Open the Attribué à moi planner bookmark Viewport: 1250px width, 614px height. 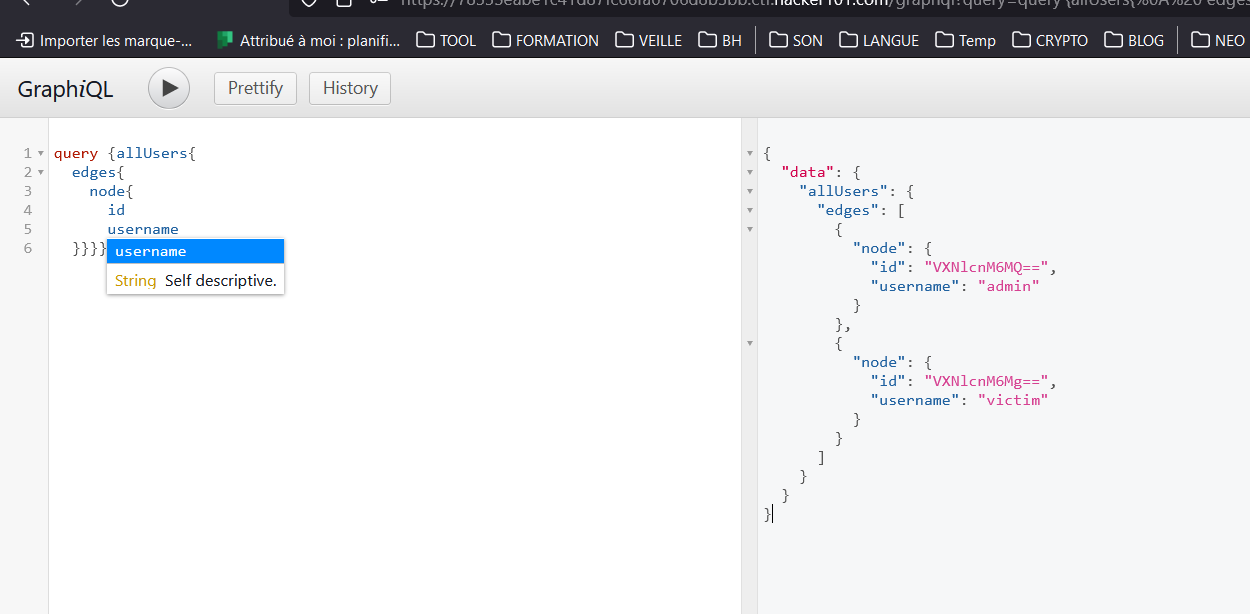pos(308,40)
